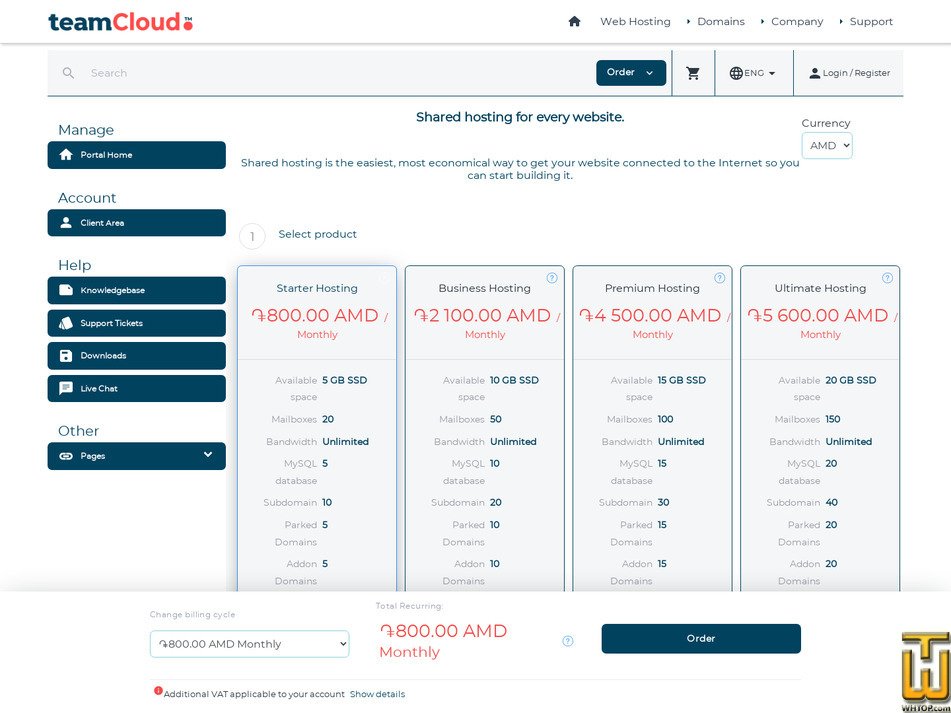The image size is (951, 713).
Task: Click the 5 600.00 AMD Ultimate price
Action: 818,315
